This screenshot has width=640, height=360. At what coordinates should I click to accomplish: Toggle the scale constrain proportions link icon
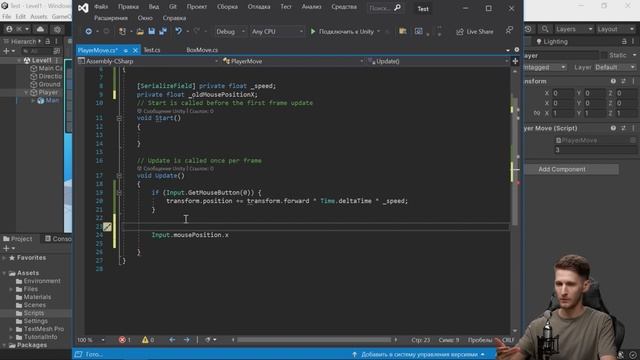pos(537,113)
